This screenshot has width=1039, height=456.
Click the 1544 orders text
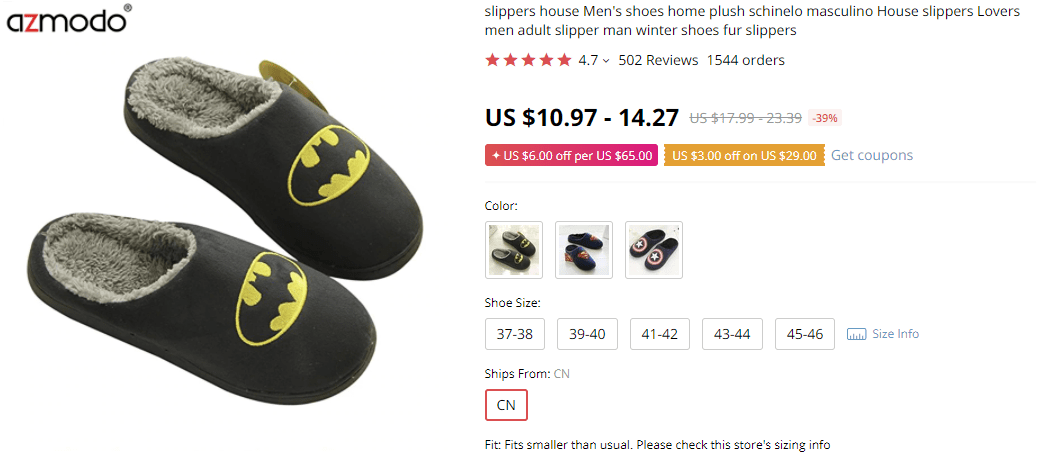[x=745, y=60]
